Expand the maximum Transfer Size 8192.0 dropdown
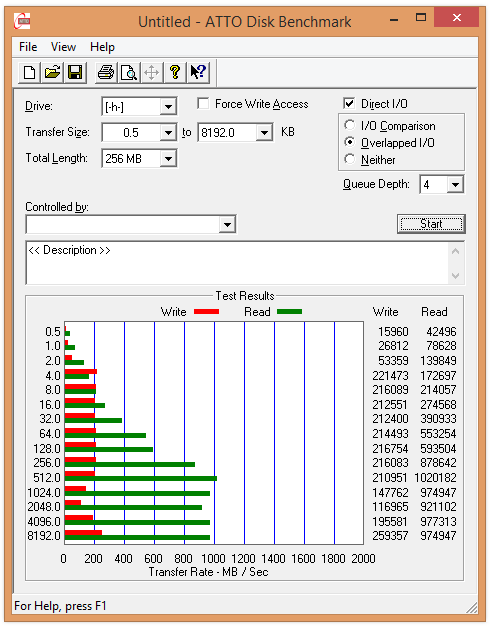Image resolution: width=490 pixels, height=628 pixels. click(x=264, y=133)
